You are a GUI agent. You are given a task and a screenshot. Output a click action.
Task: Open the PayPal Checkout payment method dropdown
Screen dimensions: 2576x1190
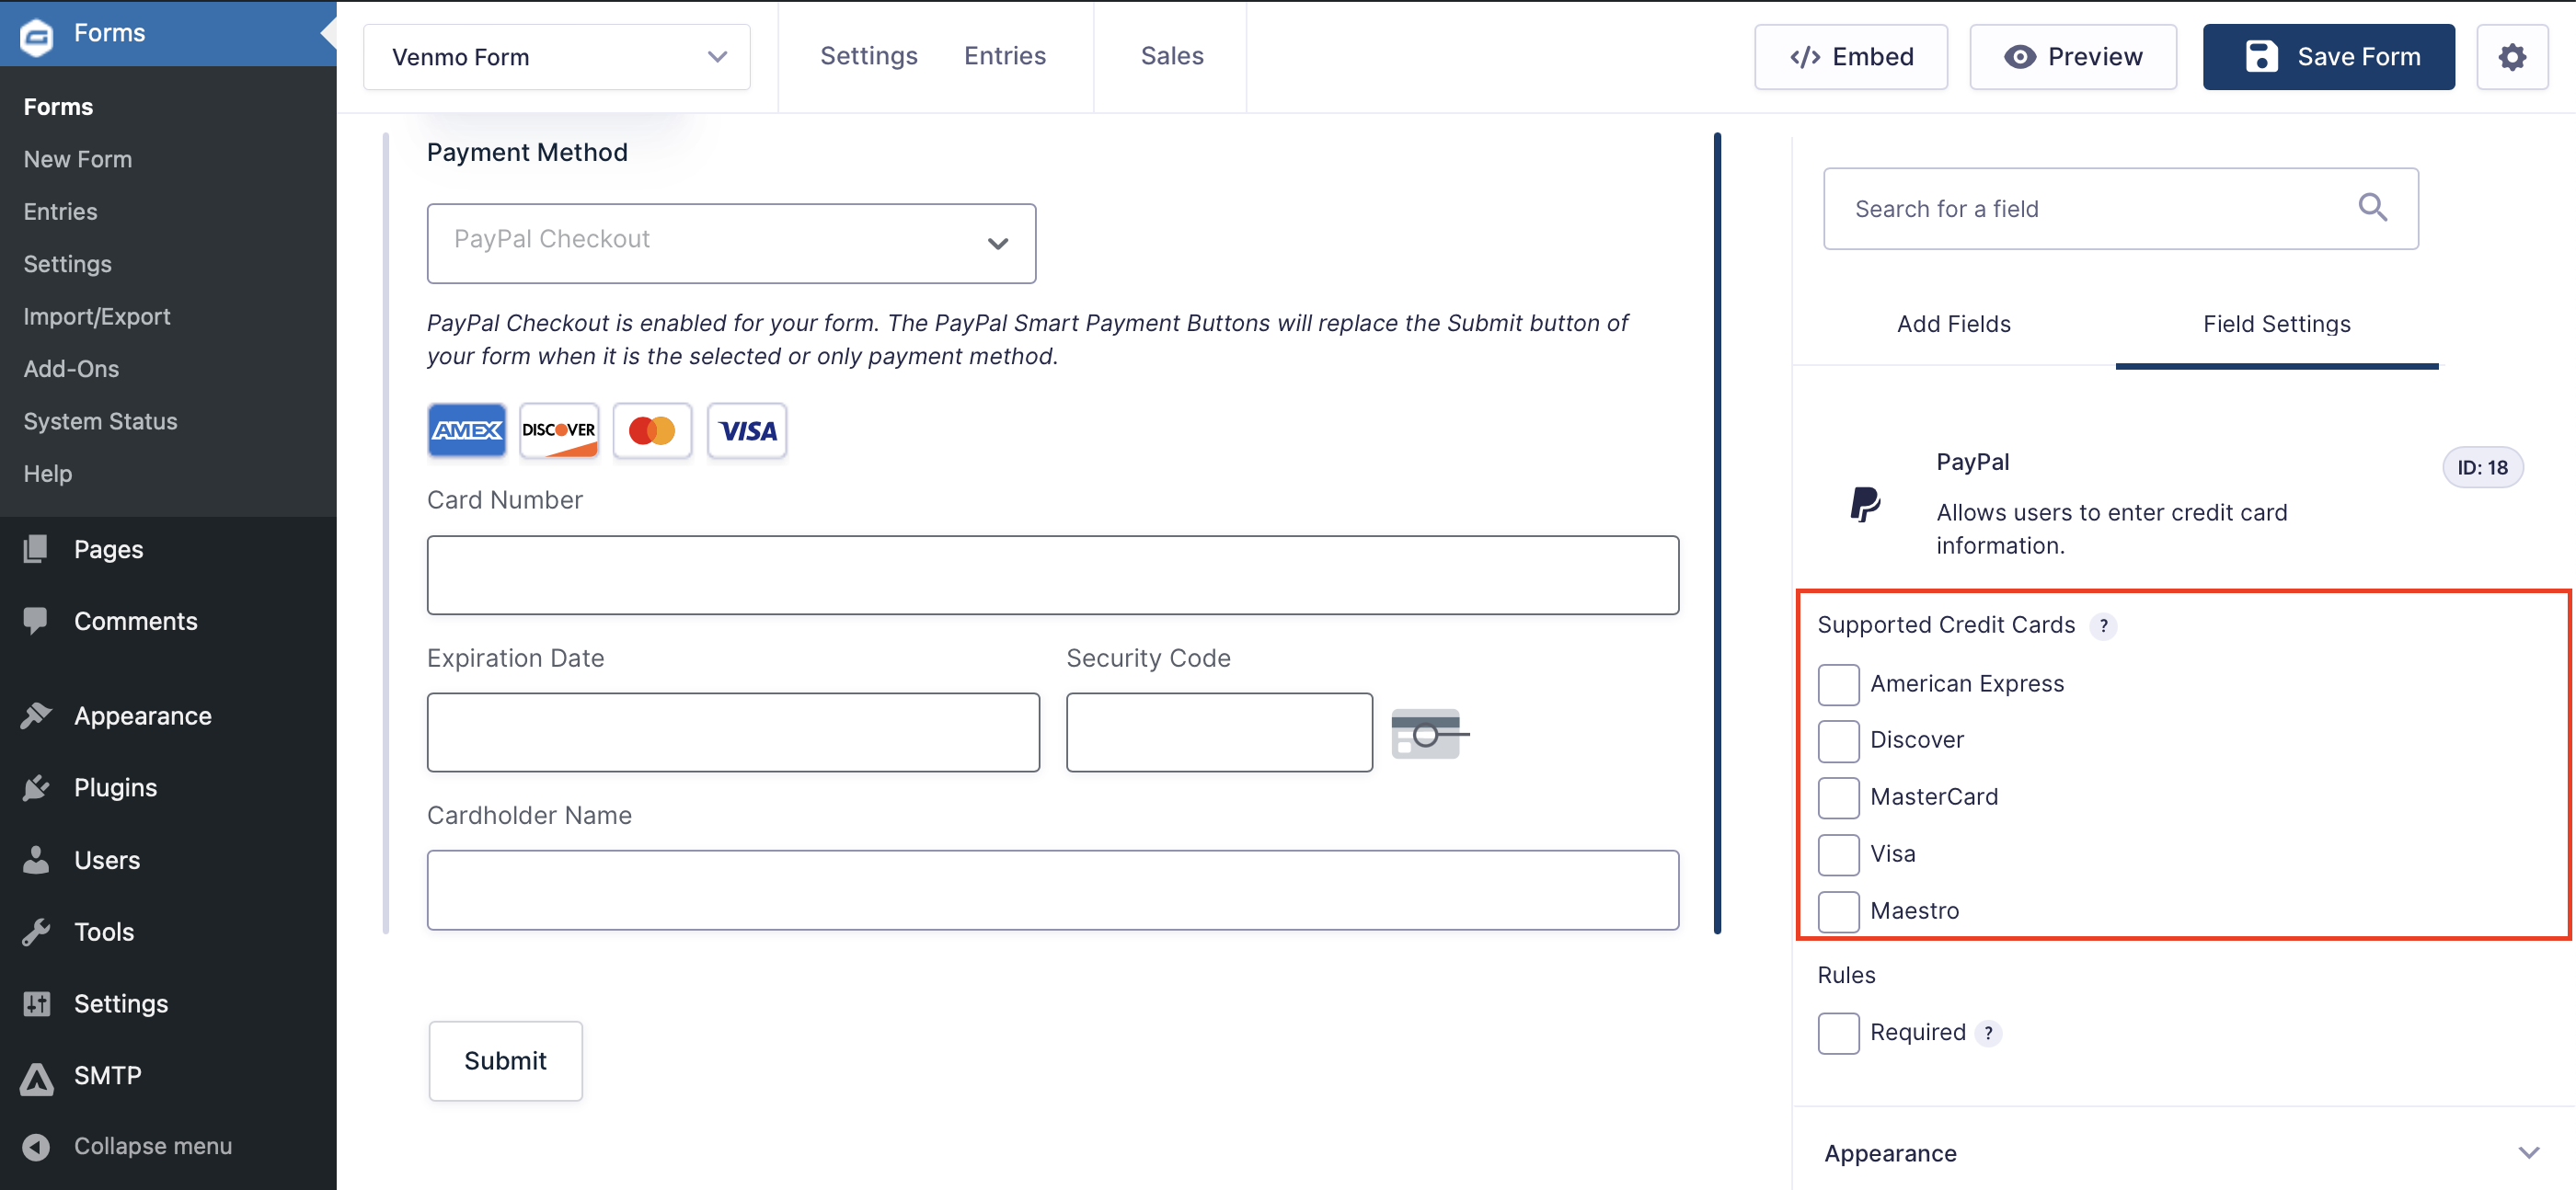(x=731, y=243)
